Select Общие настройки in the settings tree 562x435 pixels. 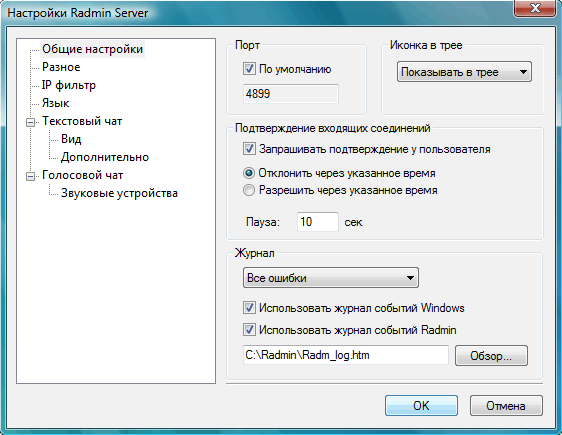click(92, 49)
